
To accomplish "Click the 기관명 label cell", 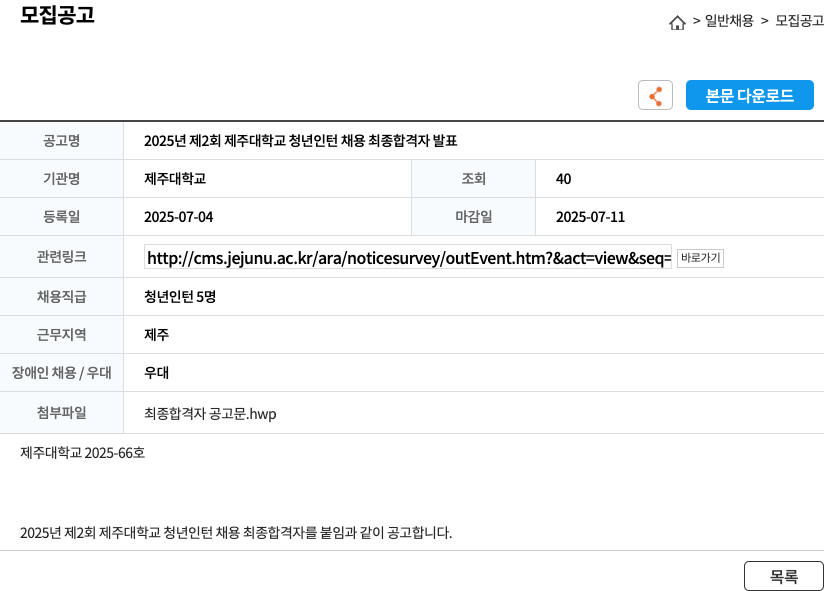I will click(61, 179).
